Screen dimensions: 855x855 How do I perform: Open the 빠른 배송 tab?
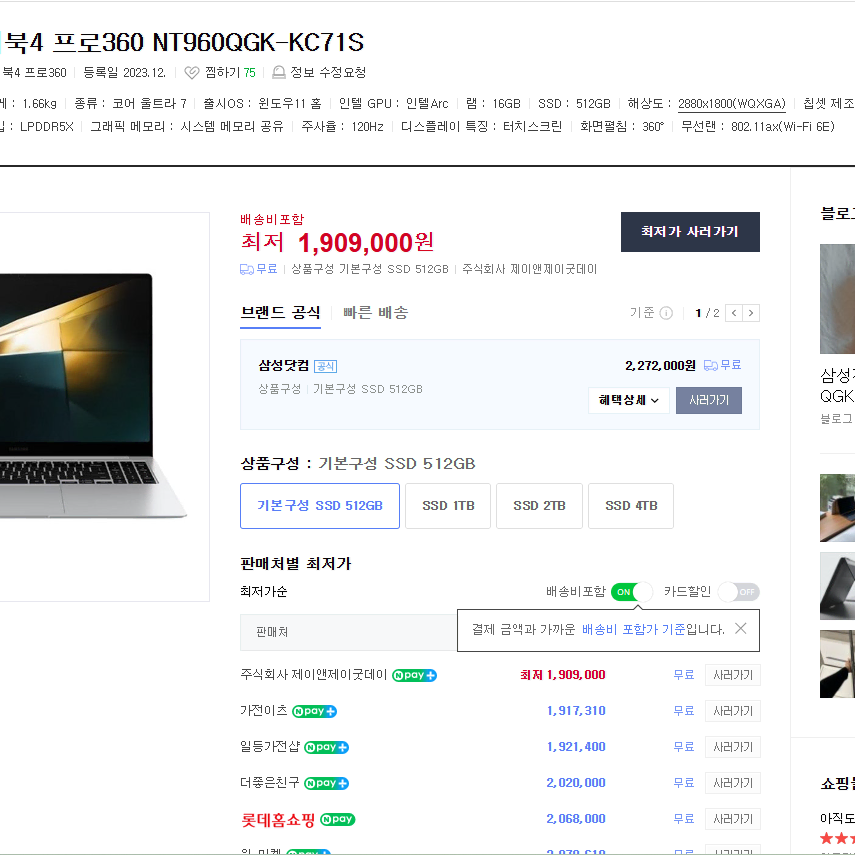point(376,313)
